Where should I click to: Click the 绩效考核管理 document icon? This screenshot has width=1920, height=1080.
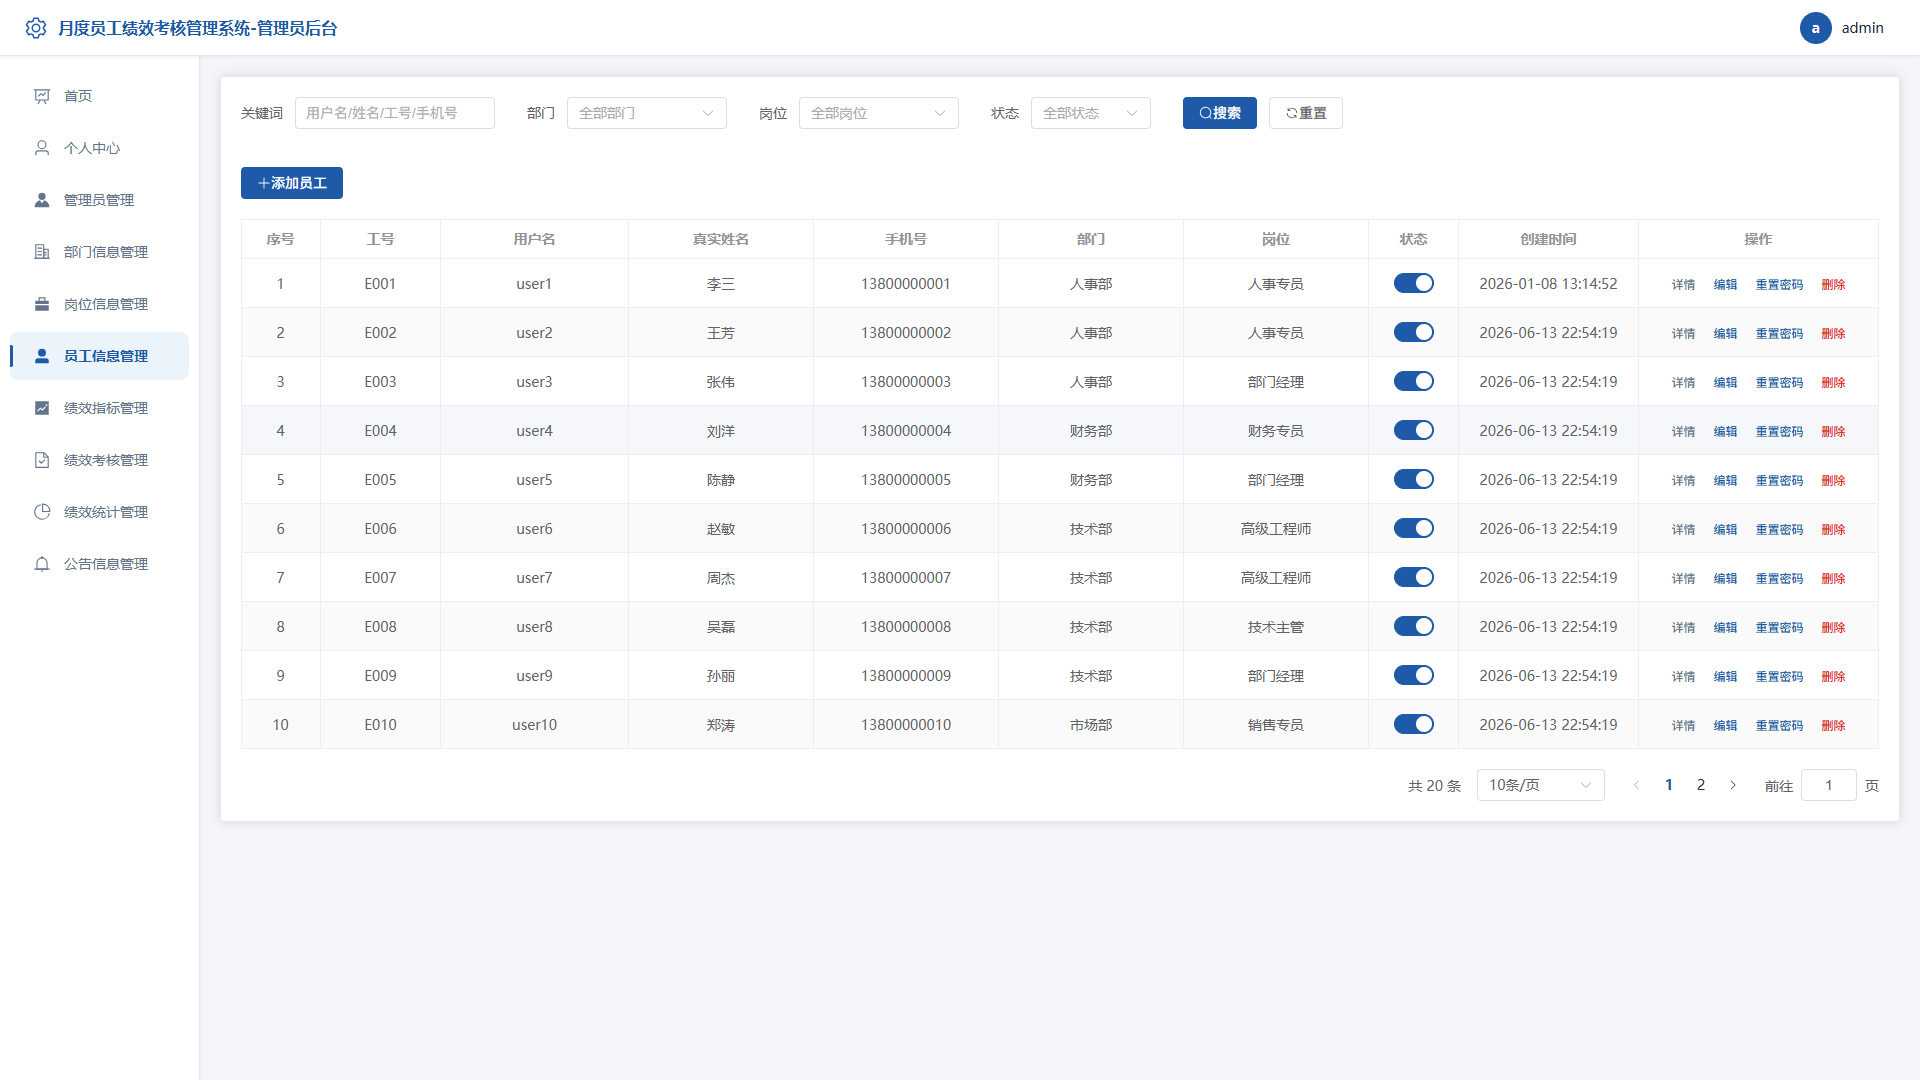tap(42, 460)
